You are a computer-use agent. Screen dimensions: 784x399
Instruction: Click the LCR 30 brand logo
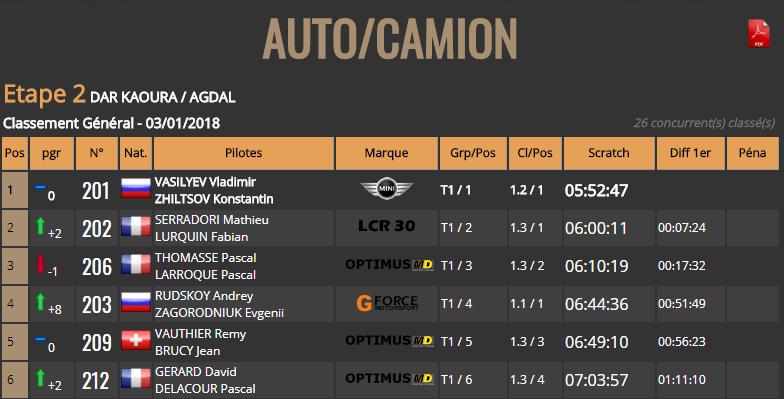[x=386, y=226]
